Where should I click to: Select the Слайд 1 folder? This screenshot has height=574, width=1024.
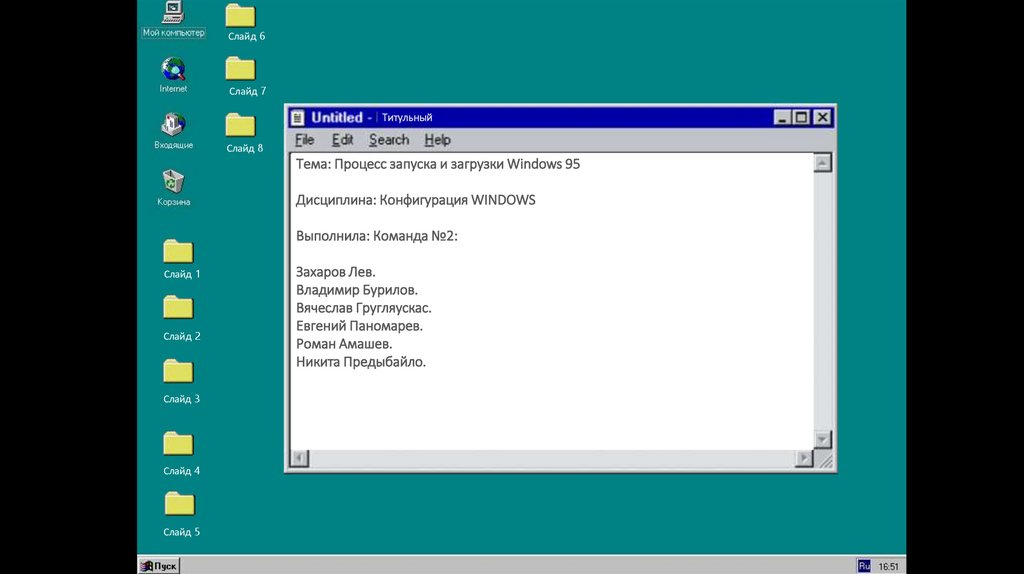coord(178,252)
